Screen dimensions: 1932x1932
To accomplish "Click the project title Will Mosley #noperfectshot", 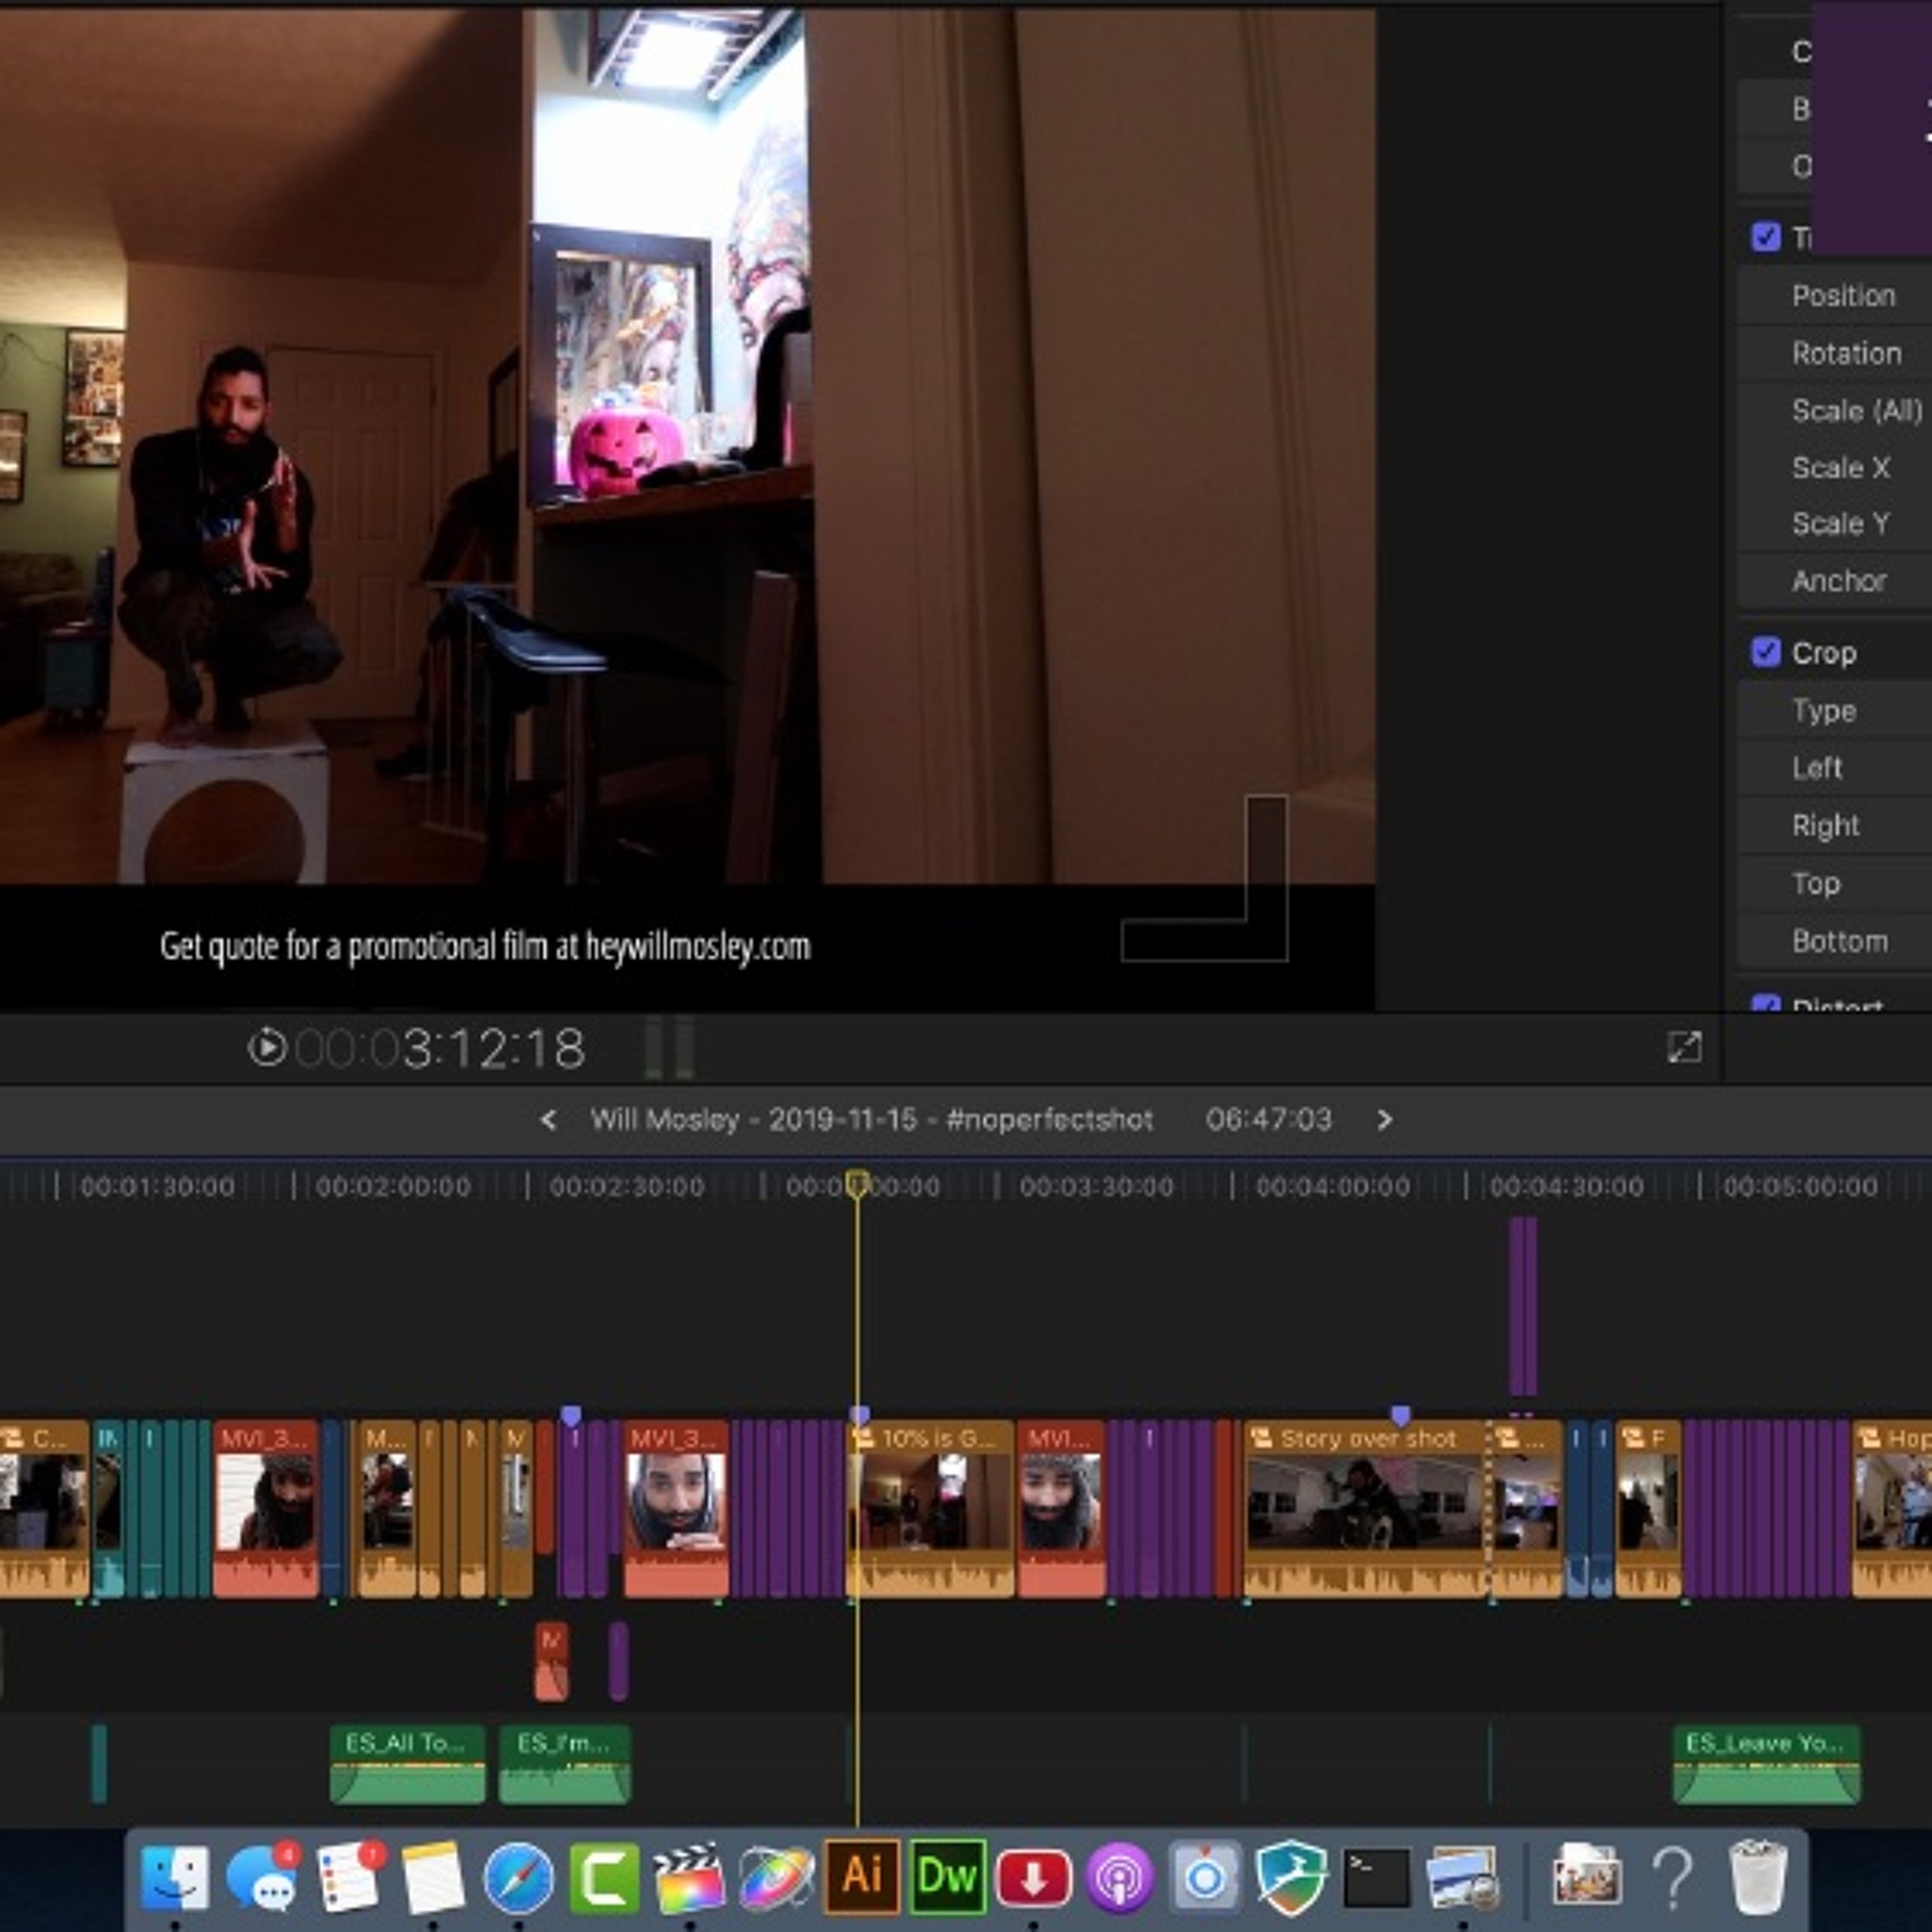I will 871,1119.
